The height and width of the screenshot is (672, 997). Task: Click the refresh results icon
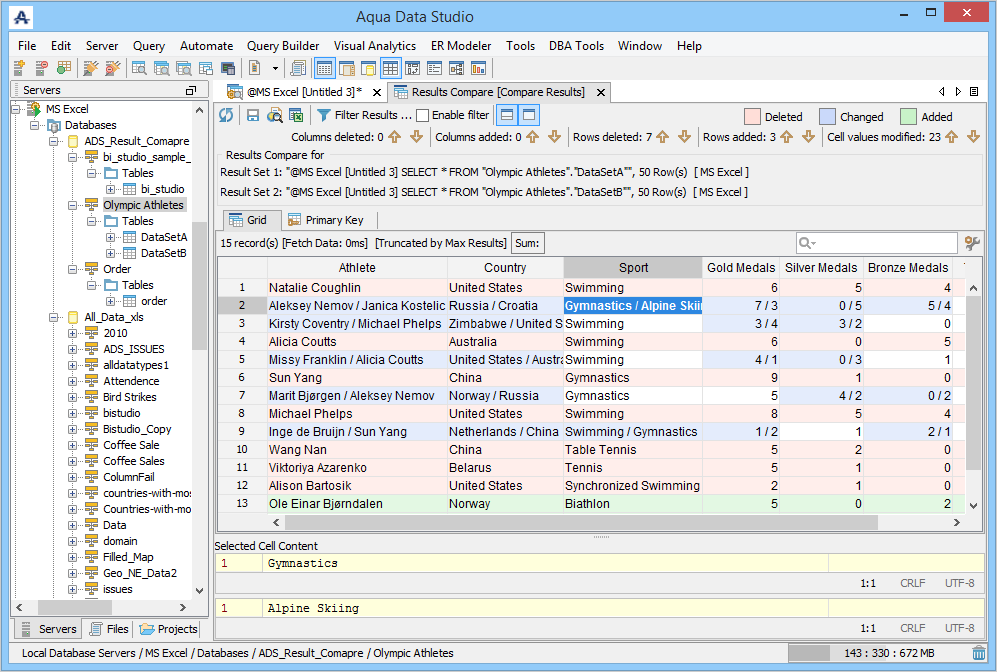pyautogui.click(x=227, y=115)
